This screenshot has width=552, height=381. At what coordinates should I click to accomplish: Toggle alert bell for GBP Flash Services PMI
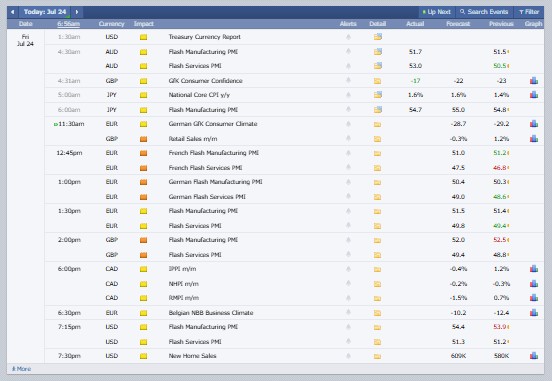[x=349, y=254]
